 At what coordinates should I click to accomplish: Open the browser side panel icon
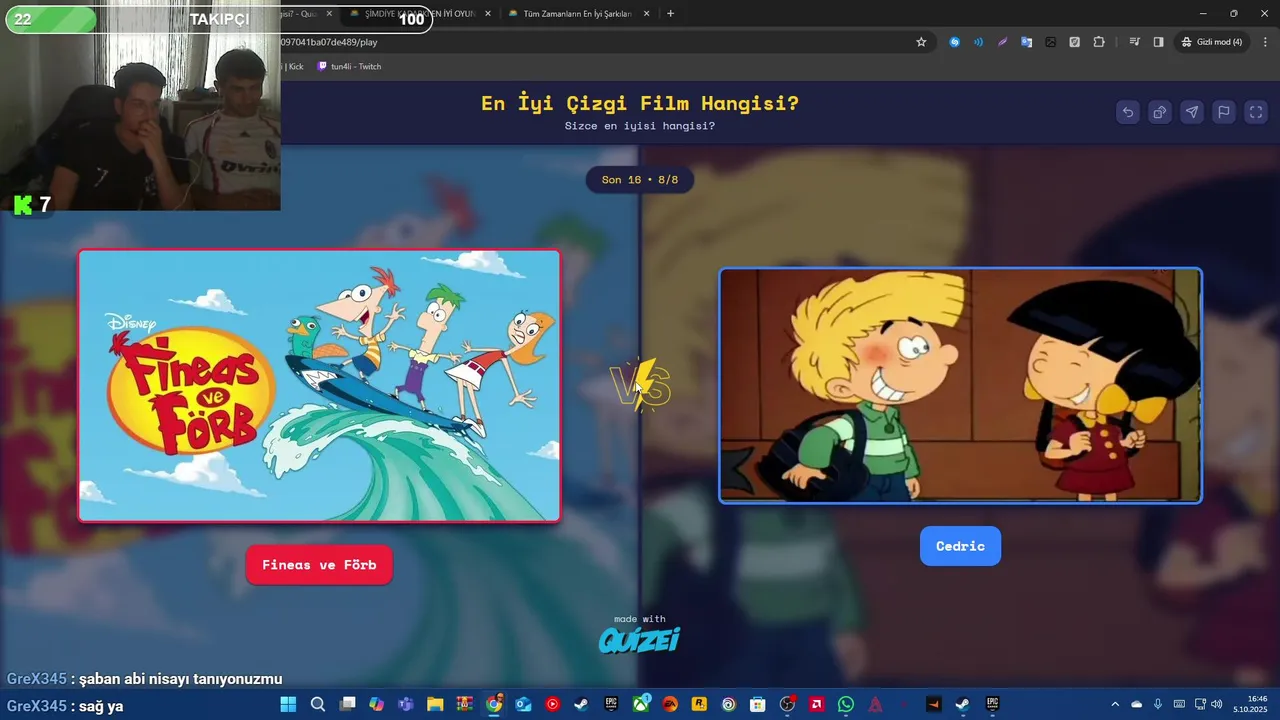coord(1158,42)
